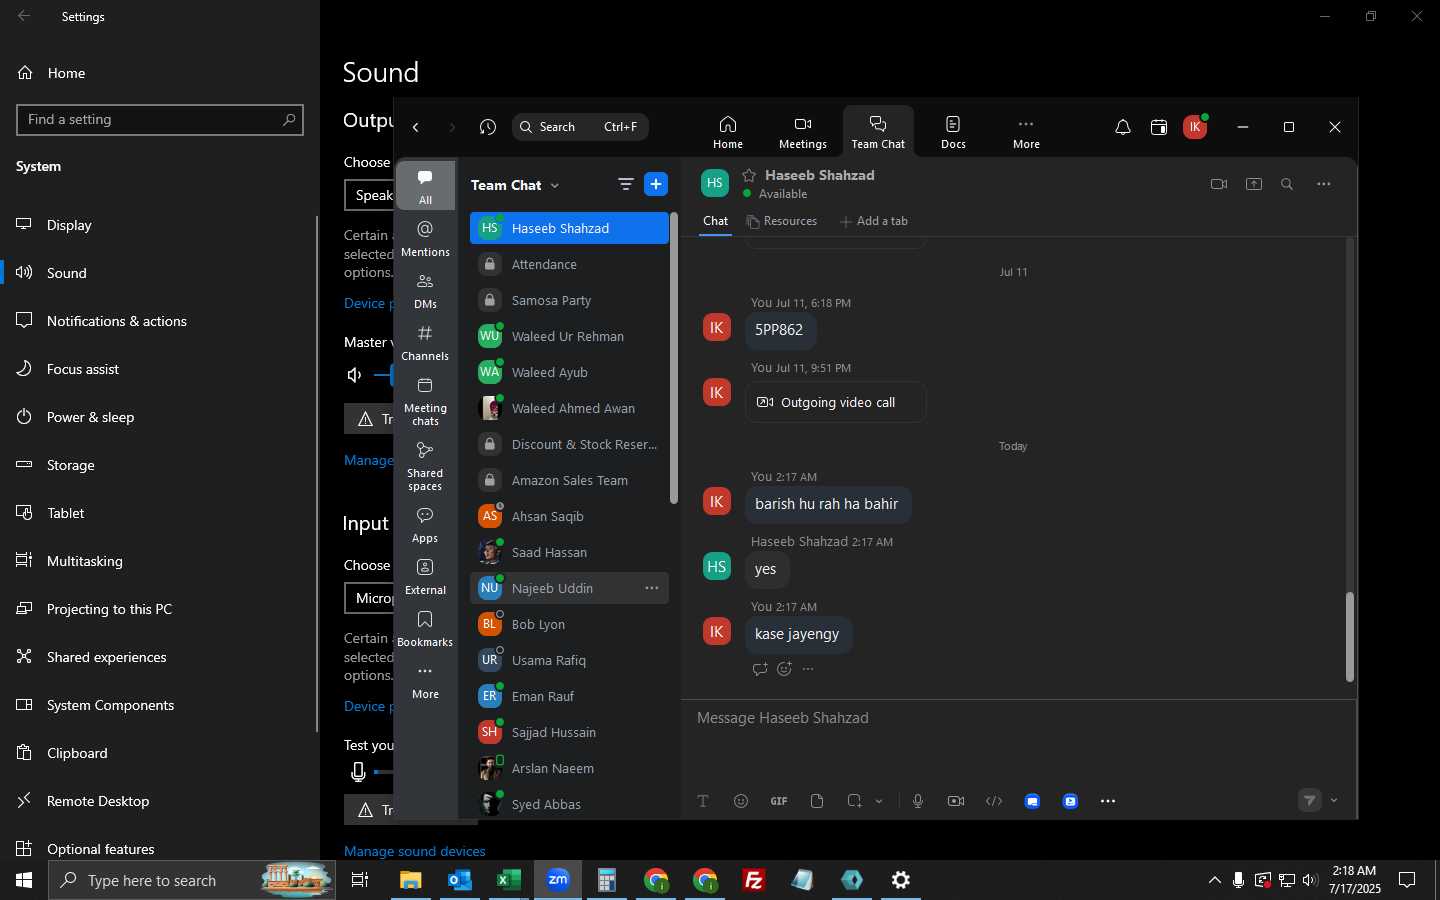Select Notifications & actions in Settings

[x=160, y=321]
